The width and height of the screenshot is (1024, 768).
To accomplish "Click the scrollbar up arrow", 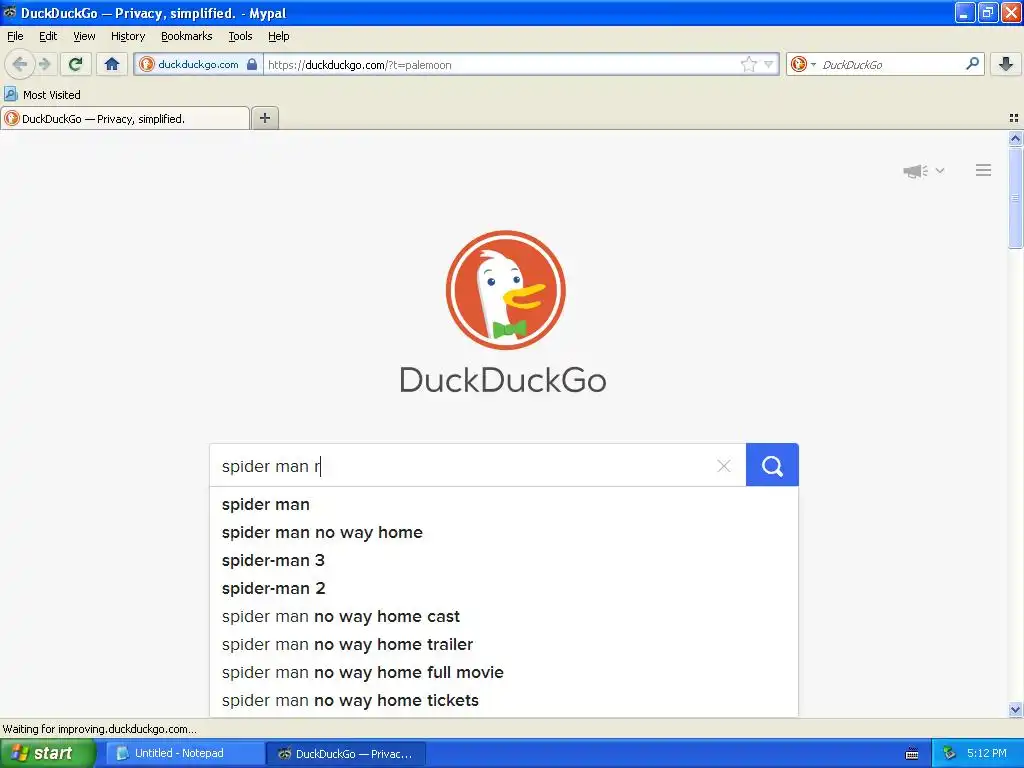I will click(1015, 138).
